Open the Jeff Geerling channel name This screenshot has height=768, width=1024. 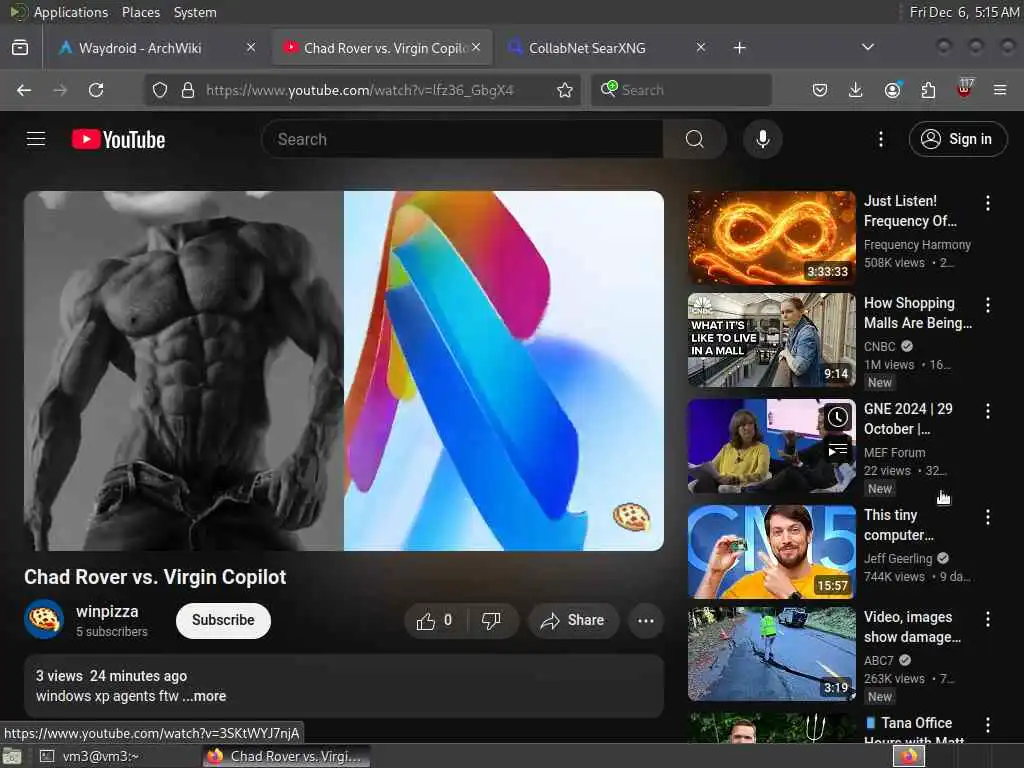point(898,559)
